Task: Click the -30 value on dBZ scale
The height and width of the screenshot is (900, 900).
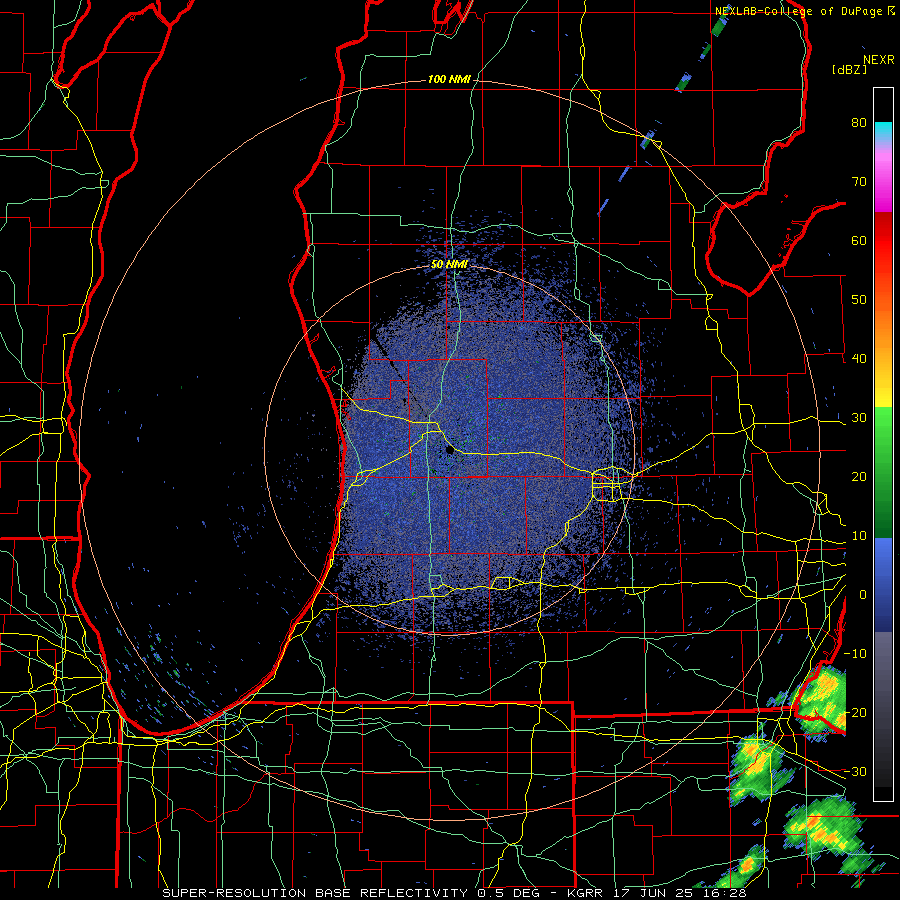Action: [x=855, y=771]
